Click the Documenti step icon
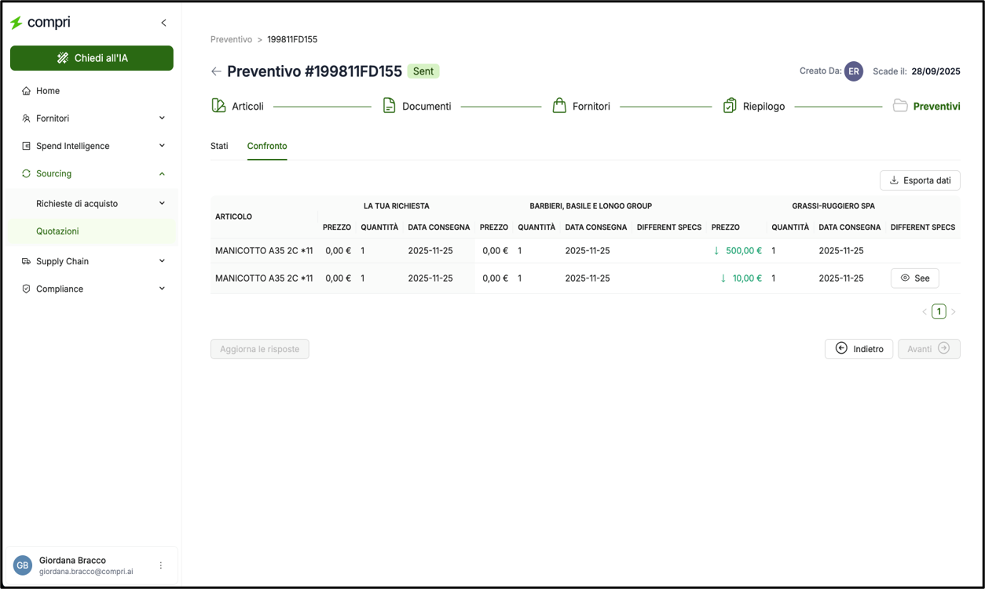The height and width of the screenshot is (590, 986). point(389,106)
